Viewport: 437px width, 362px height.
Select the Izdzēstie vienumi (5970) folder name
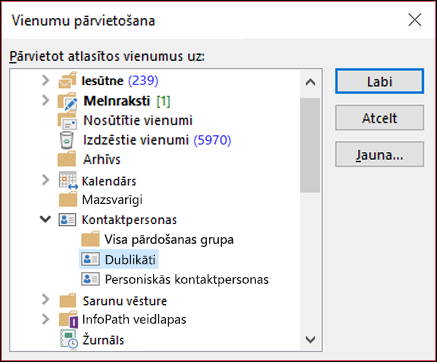coord(157,140)
